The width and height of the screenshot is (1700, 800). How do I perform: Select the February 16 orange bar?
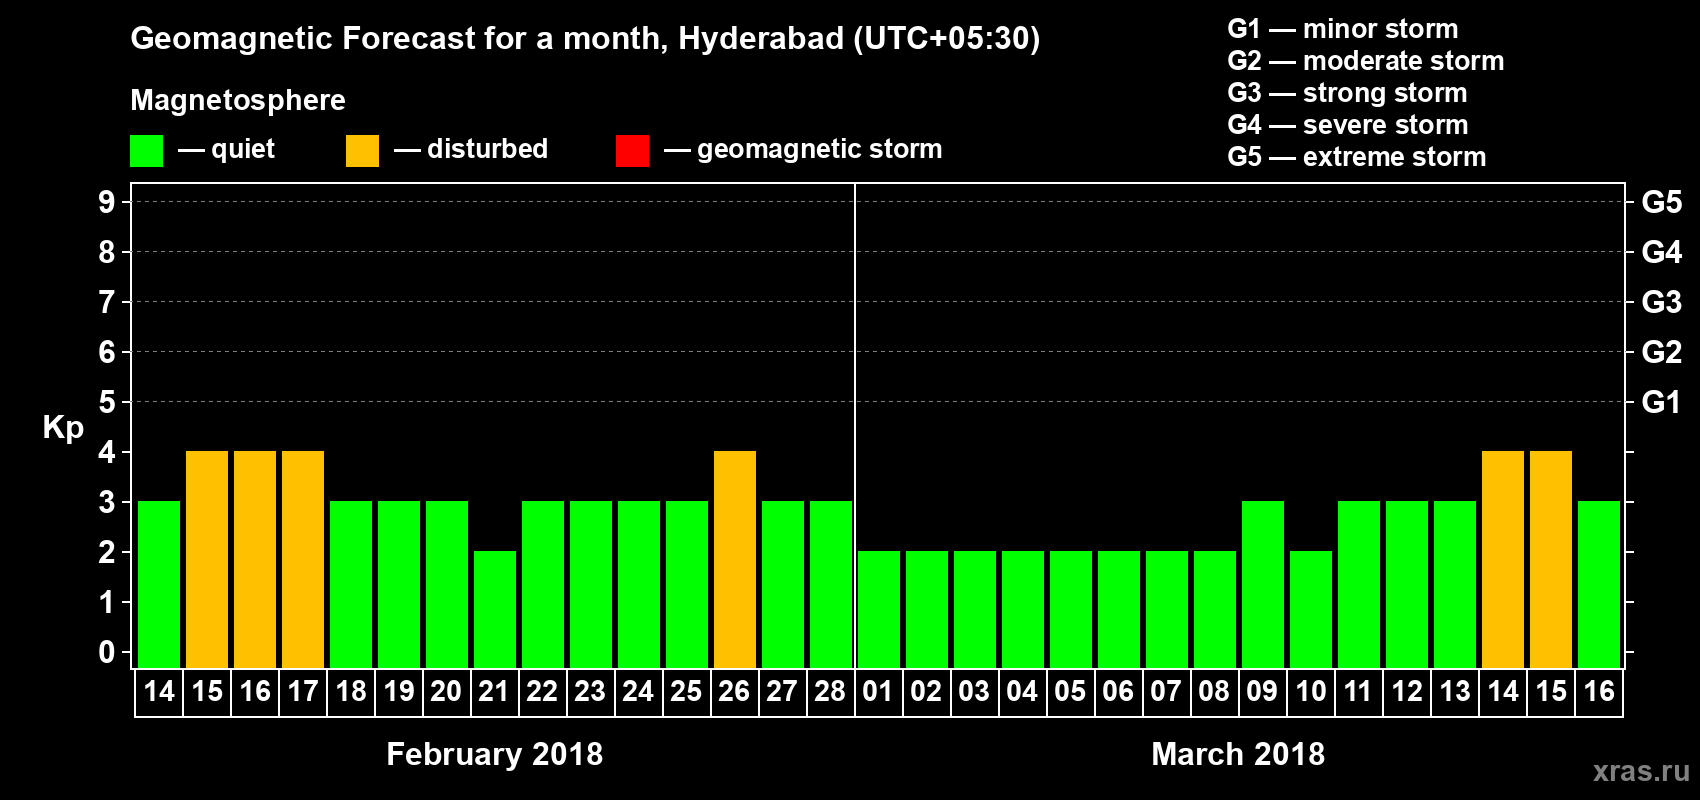255,560
